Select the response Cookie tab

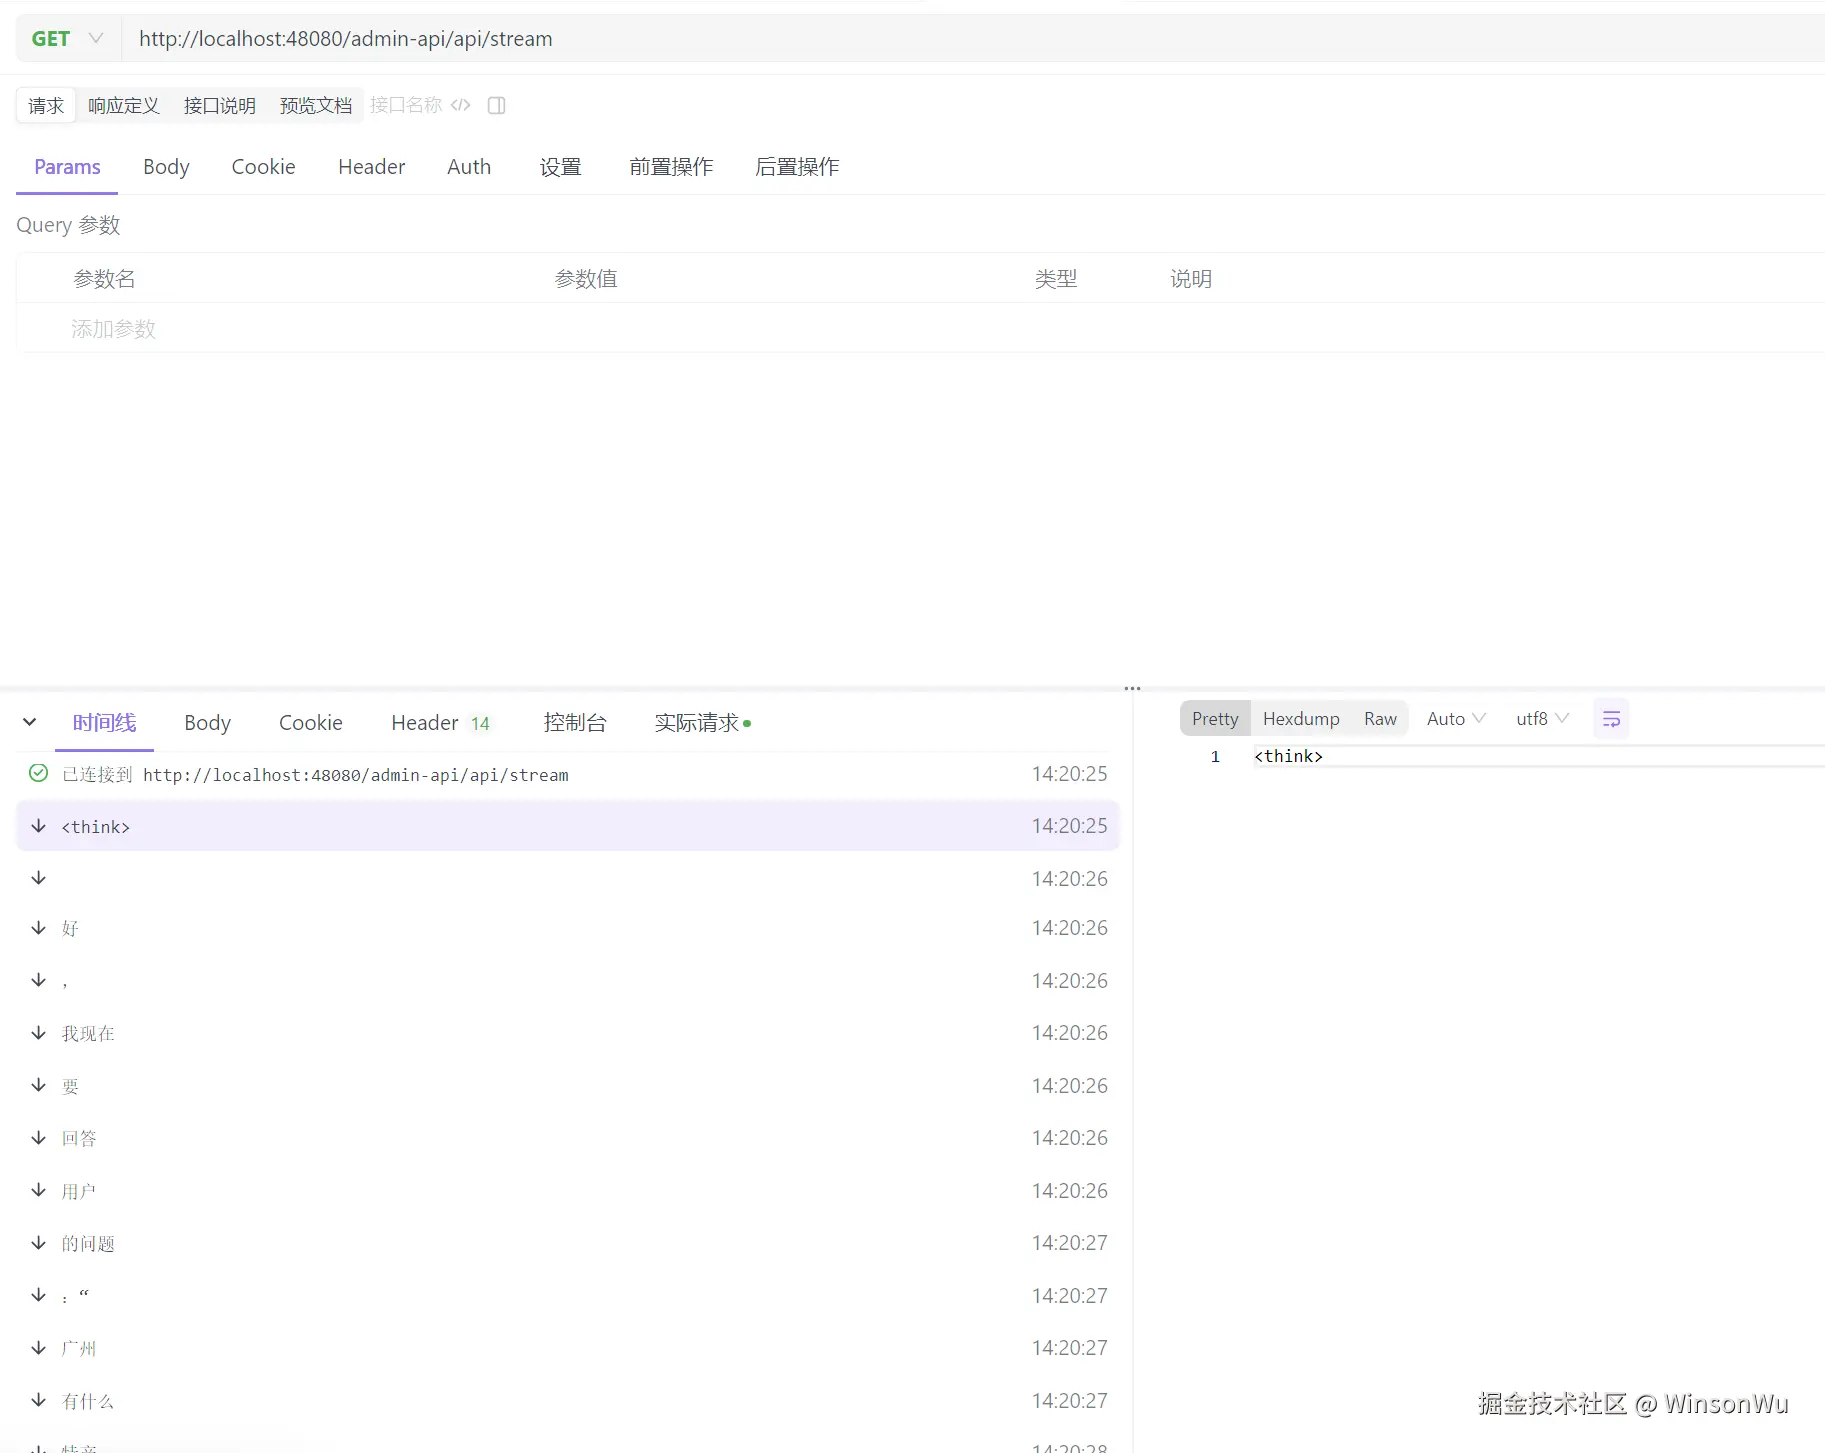pyautogui.click(x=310, y=723)
